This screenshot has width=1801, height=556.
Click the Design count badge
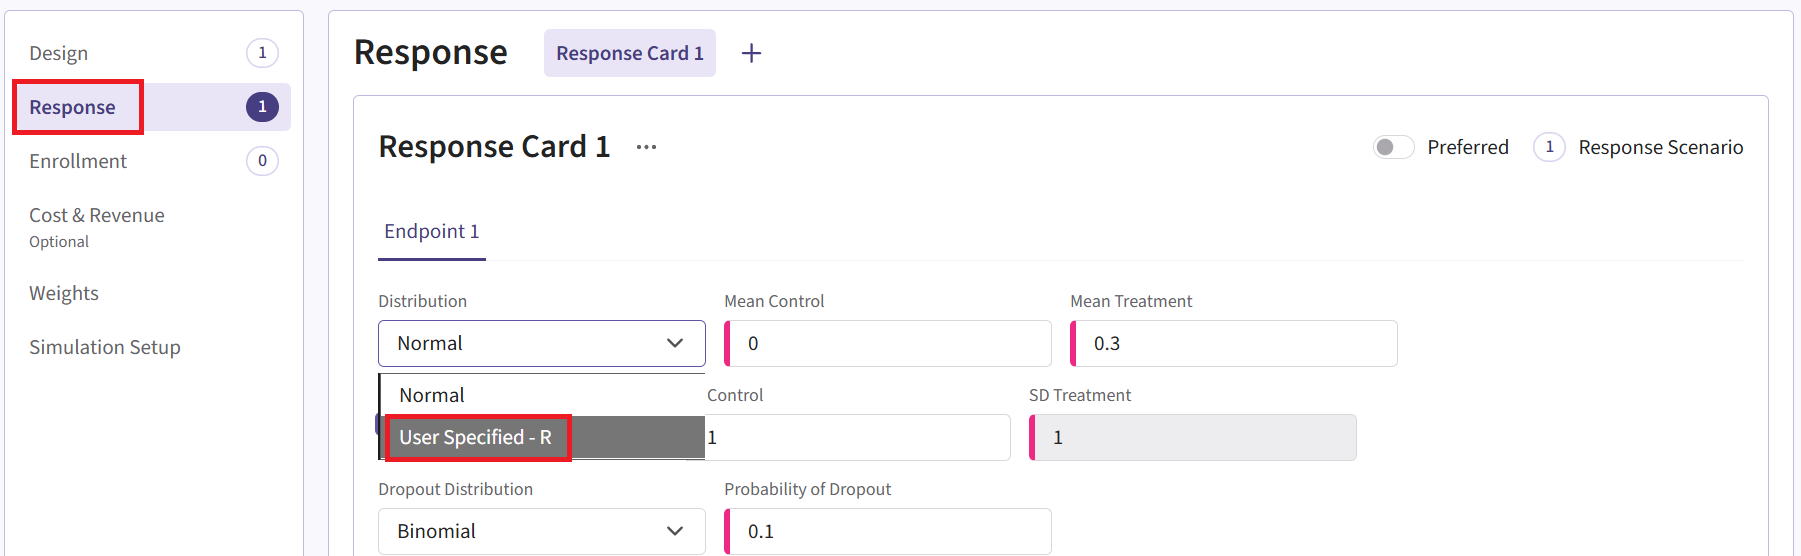(x=262, y=53)
